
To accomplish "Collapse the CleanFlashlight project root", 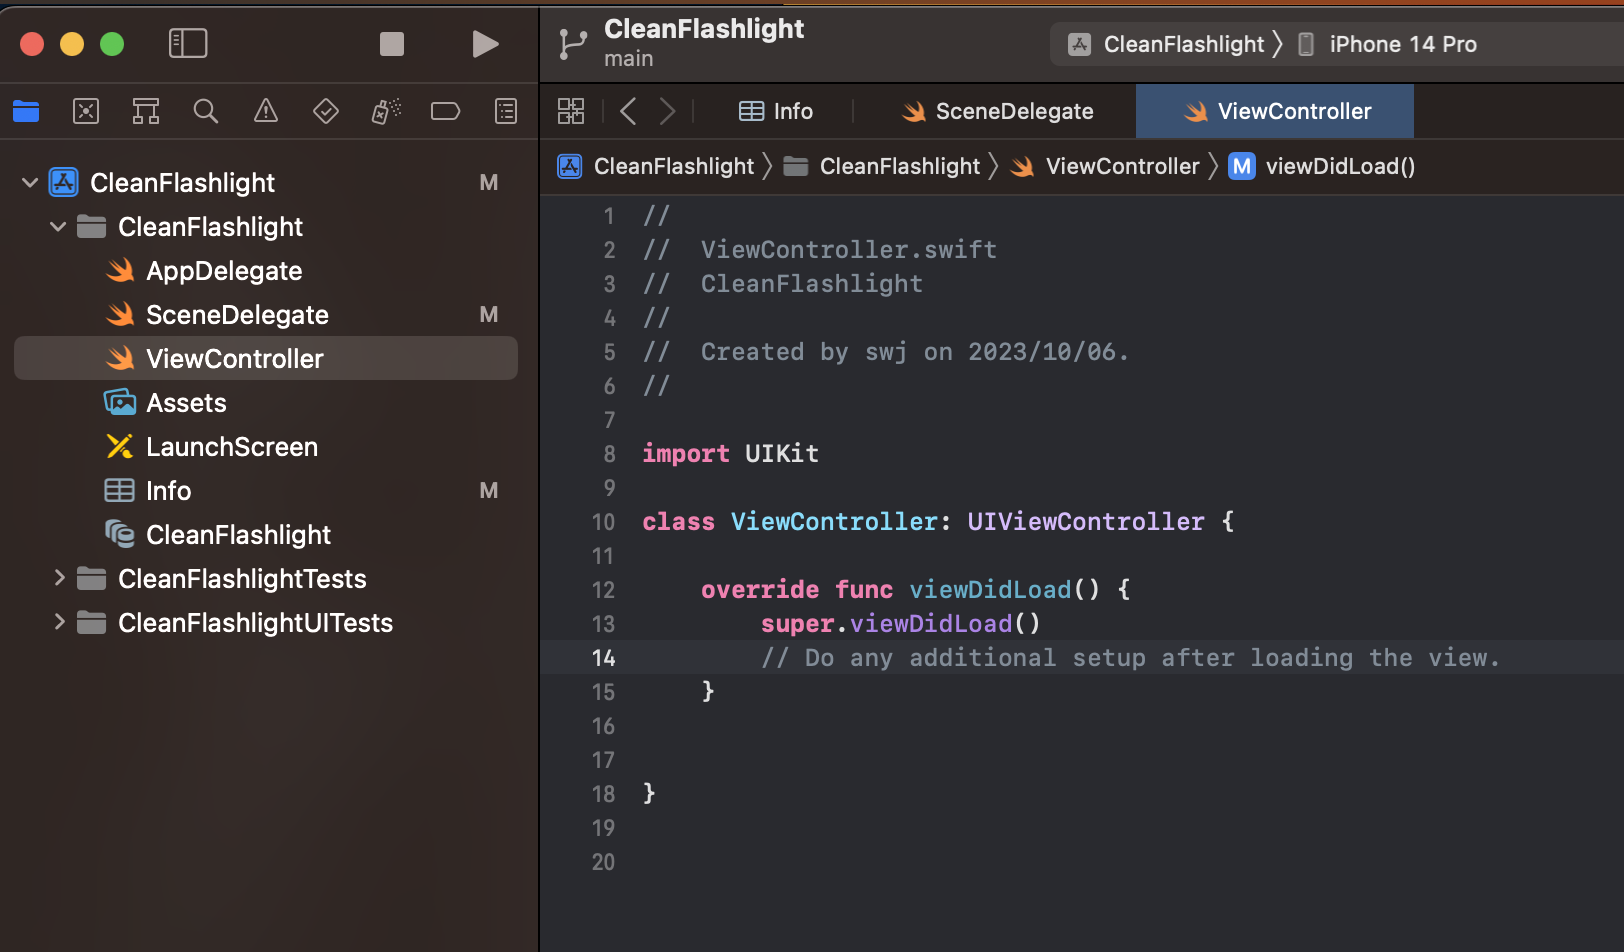I will [30, 183].
